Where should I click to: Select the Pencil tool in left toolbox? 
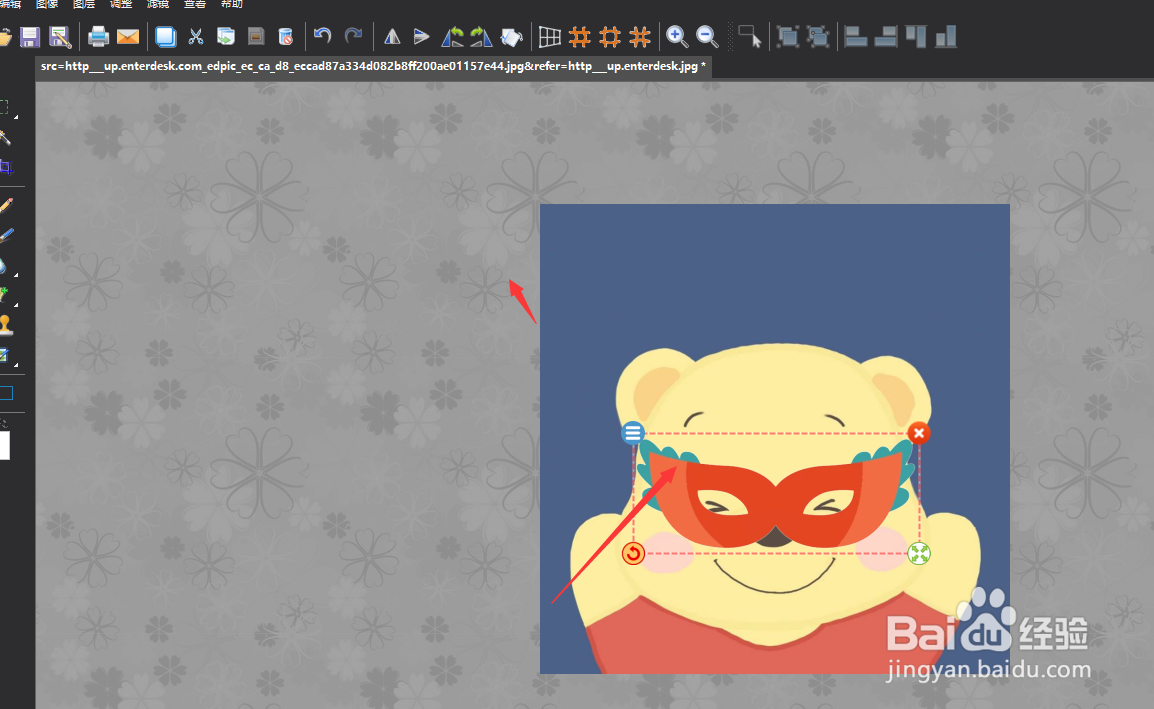coord(6,205)
